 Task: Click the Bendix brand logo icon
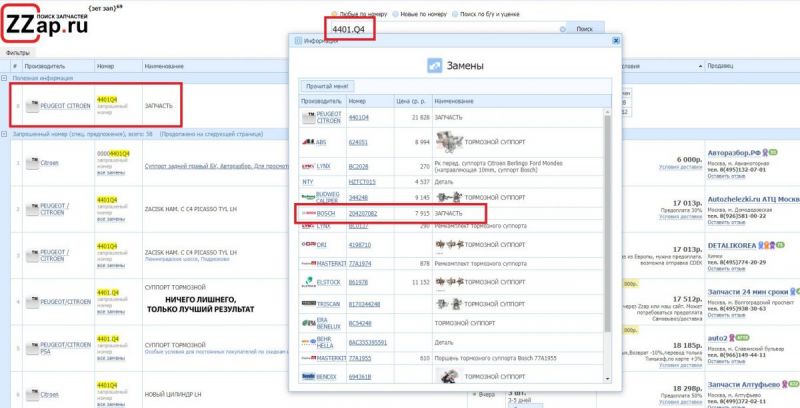[309, 376]
